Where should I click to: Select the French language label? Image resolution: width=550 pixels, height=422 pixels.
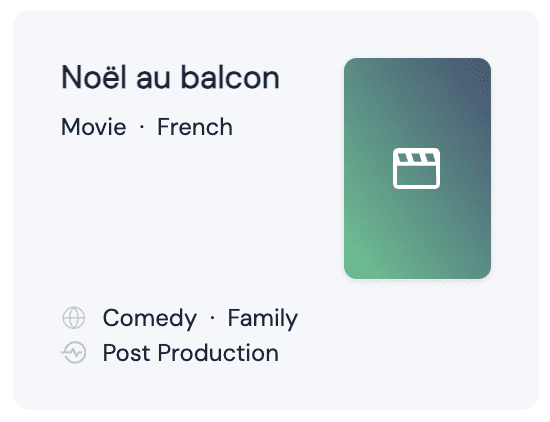click(x=195, y=127)
